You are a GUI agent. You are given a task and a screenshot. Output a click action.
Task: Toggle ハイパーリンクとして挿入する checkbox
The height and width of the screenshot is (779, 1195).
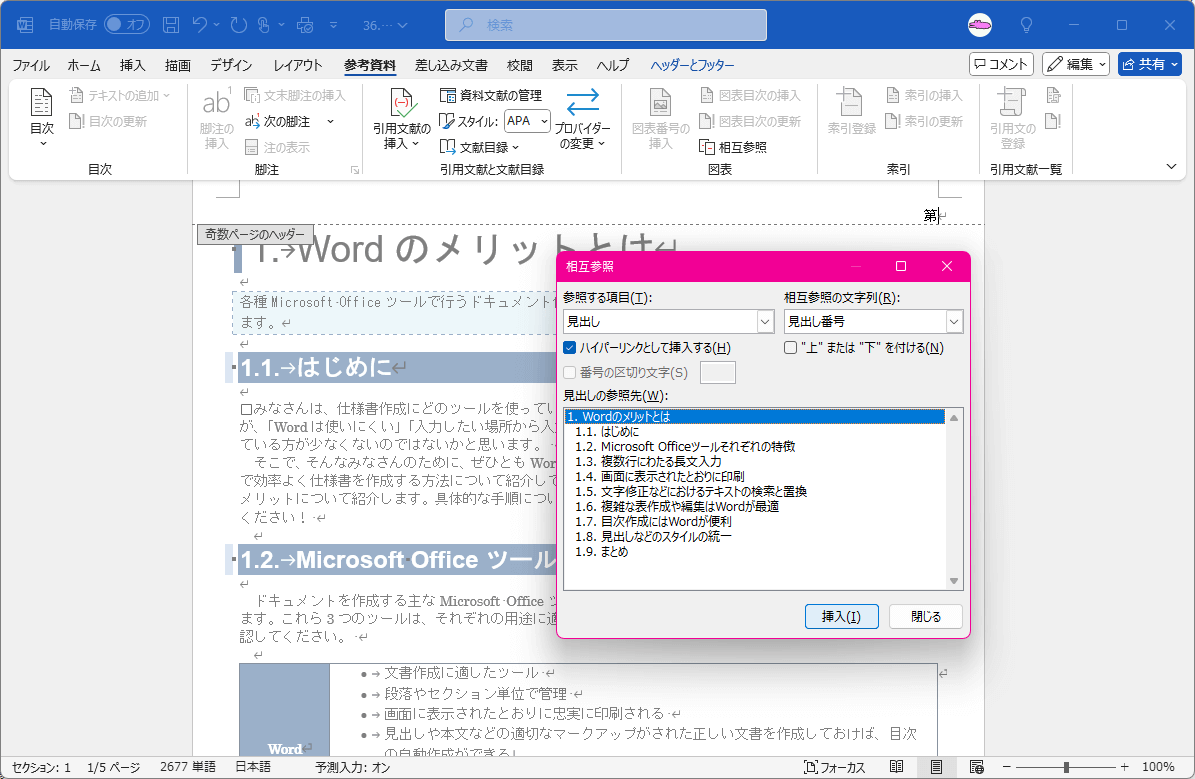click(x=569, y=348)
